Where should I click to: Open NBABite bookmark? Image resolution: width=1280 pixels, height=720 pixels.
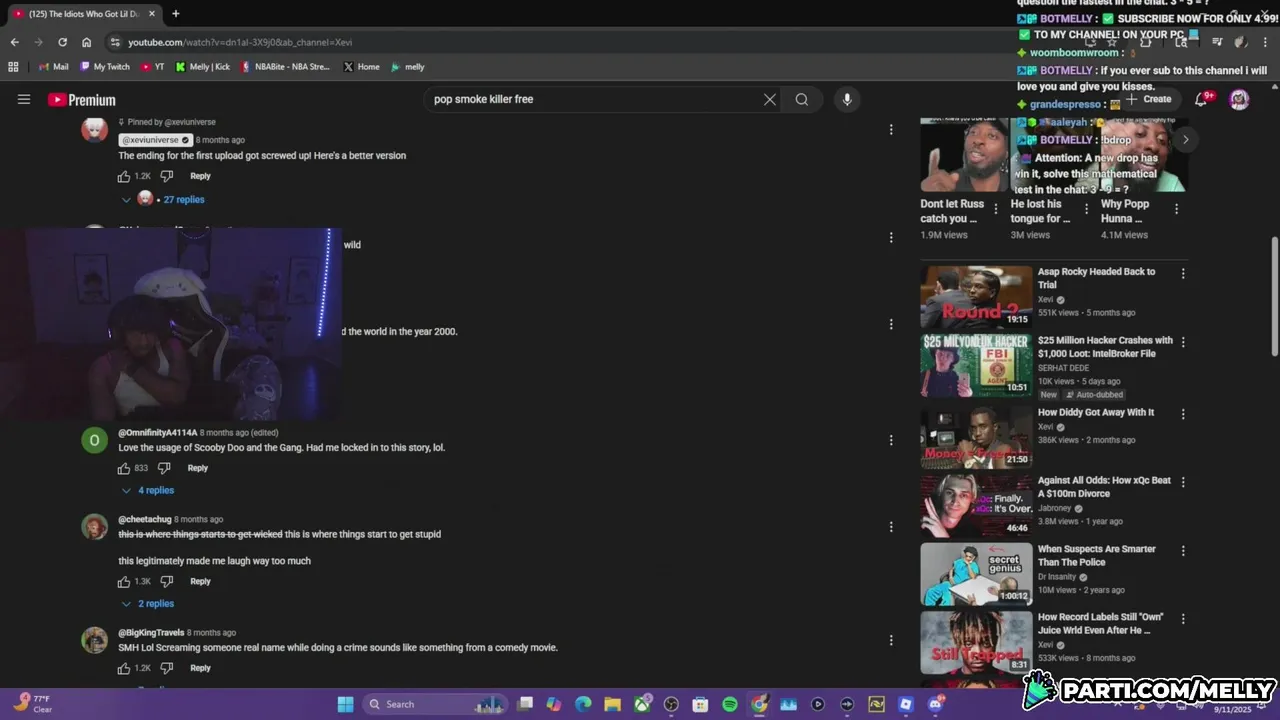click(x=285, y=67)
